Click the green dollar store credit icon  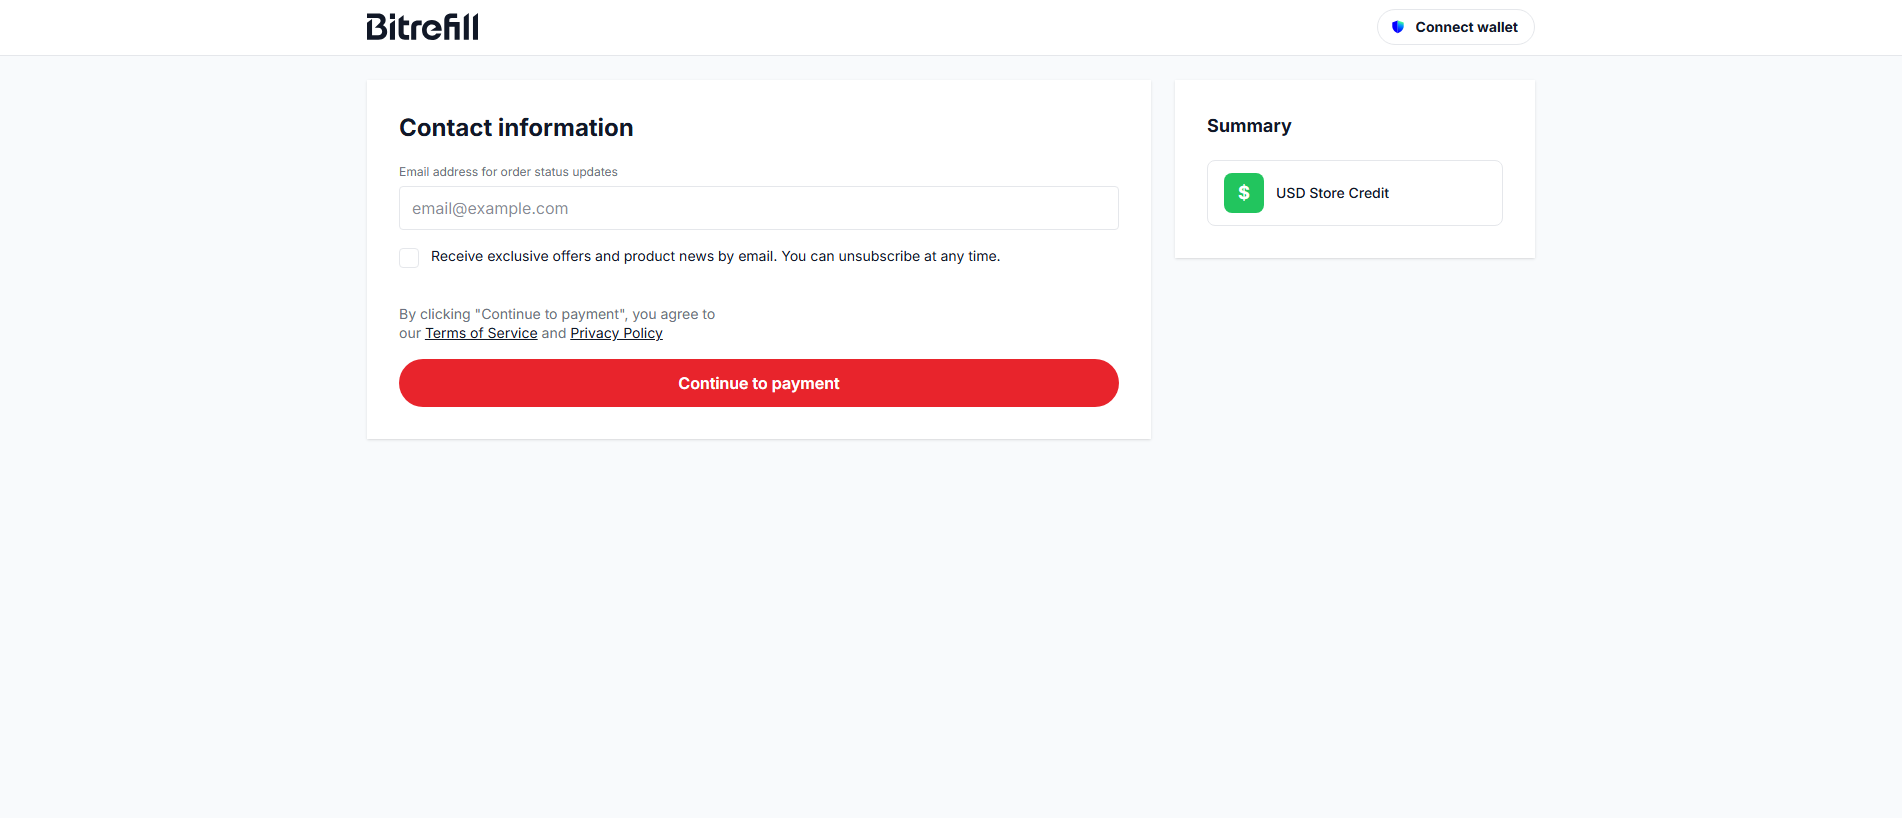coord(1244,193)
